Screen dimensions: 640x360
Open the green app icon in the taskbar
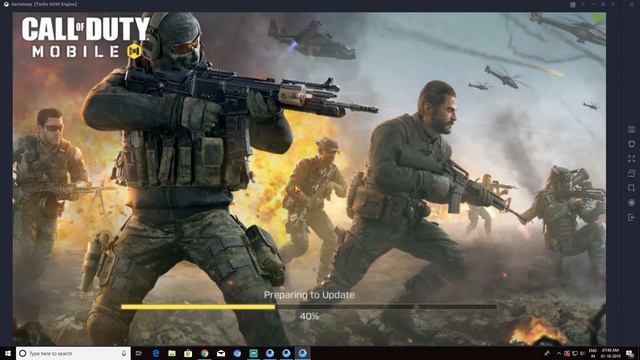coord(253,353)
